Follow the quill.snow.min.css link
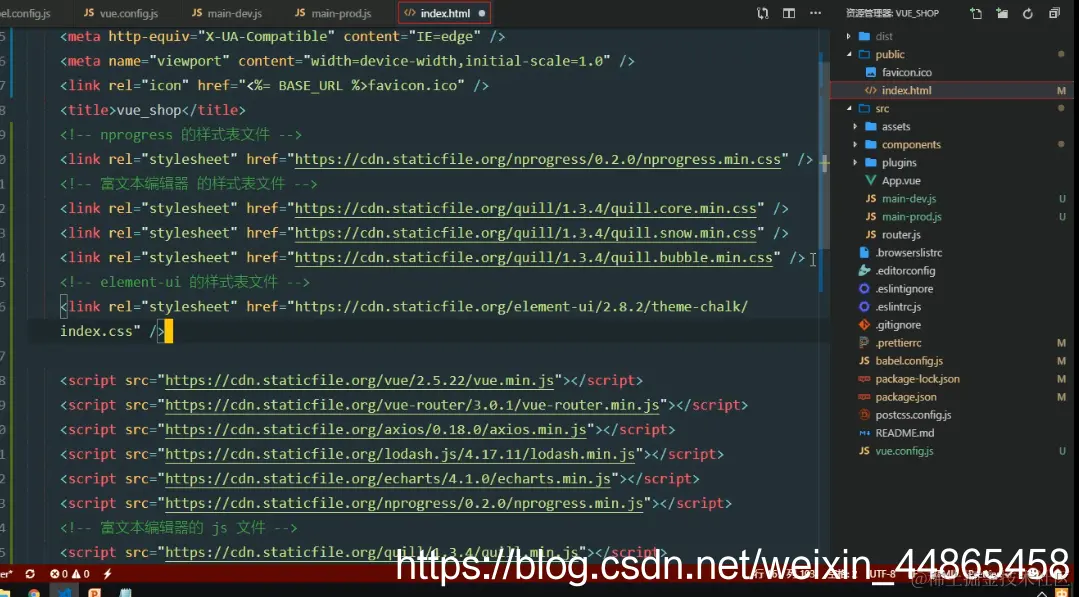The height and width of the screenshot is (597, 1079). [x=526, y=233]
